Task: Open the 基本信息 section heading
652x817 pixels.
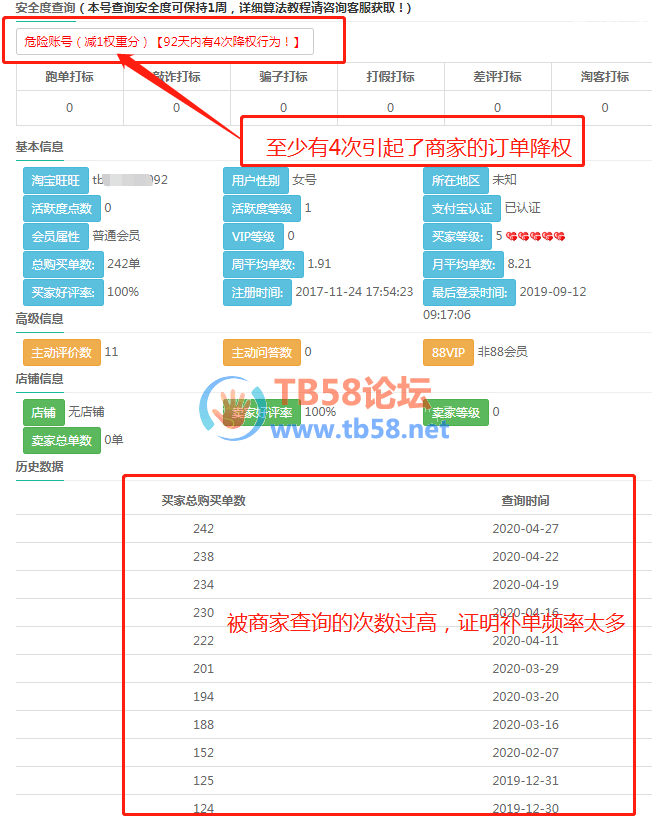Action: click(x=39, y=147)
